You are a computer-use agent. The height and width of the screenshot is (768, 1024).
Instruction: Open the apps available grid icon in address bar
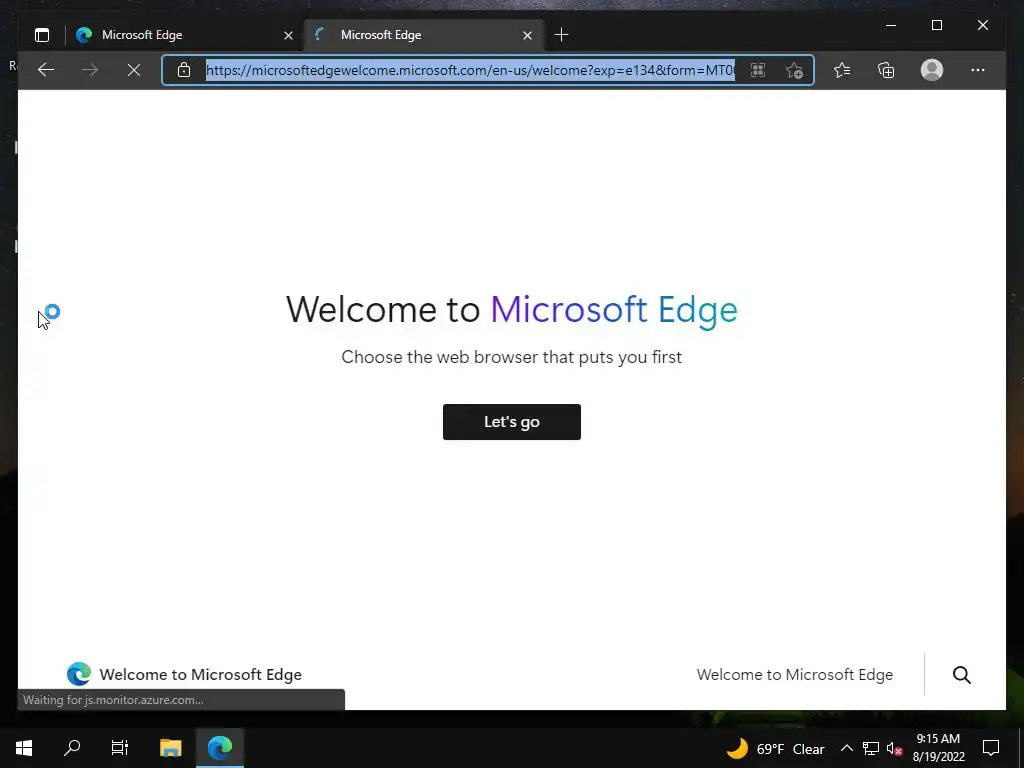pyautogui.click(x=758, y=70)
